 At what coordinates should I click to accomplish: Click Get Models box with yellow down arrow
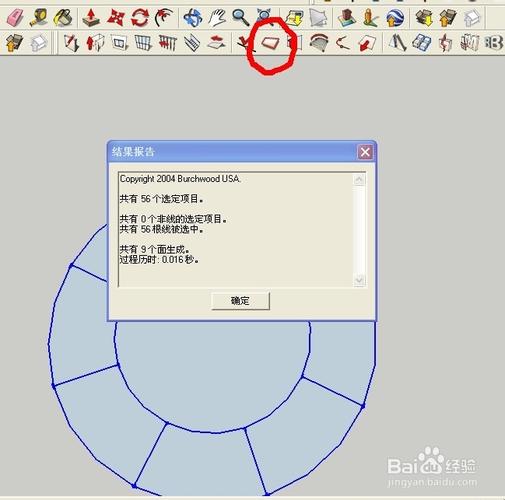[424, 17]
